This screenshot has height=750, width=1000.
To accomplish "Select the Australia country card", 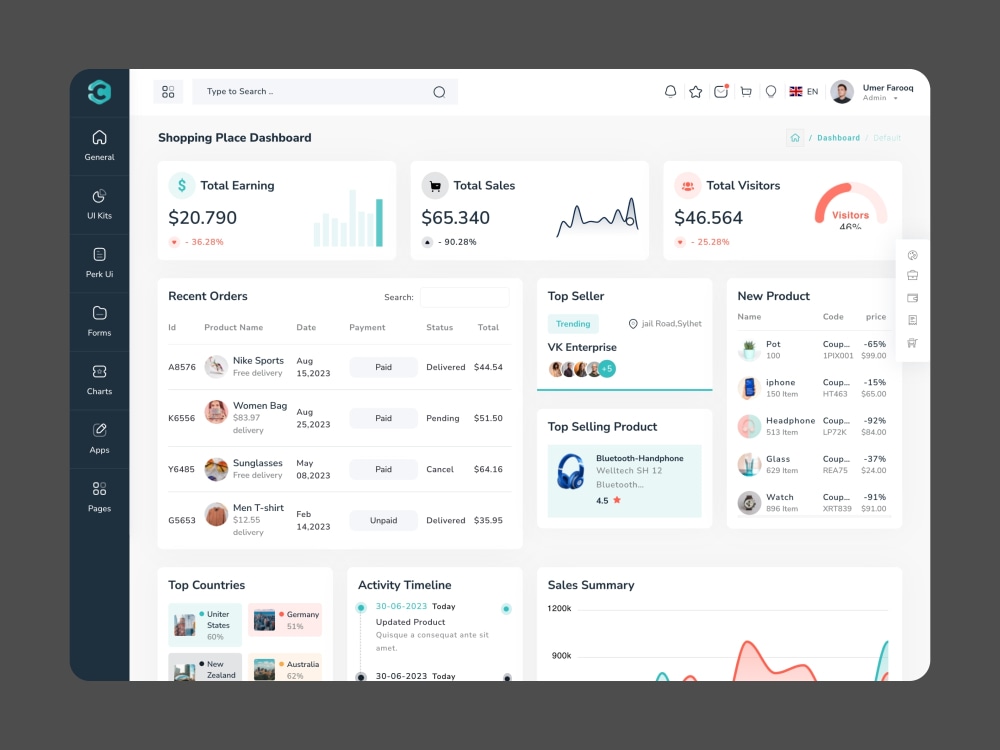I will tap(285, 667).
